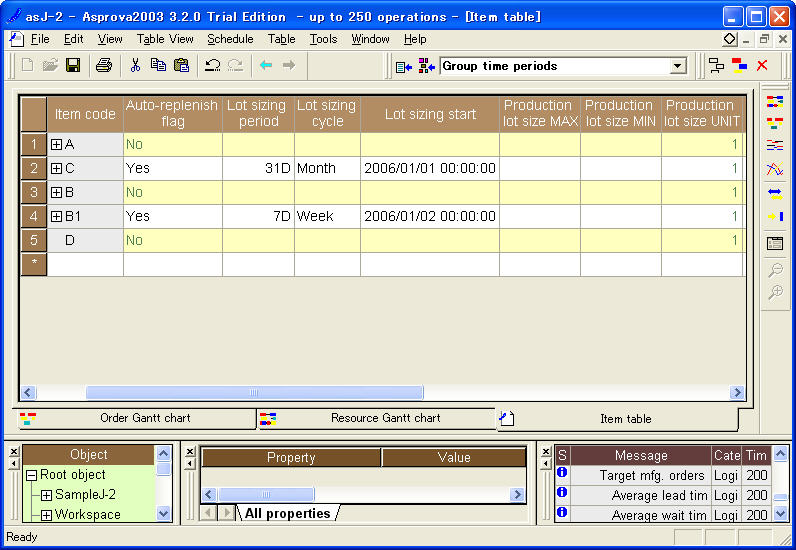Click the Forward navigation arrow

pyautogui.click(x=289, y=66)
